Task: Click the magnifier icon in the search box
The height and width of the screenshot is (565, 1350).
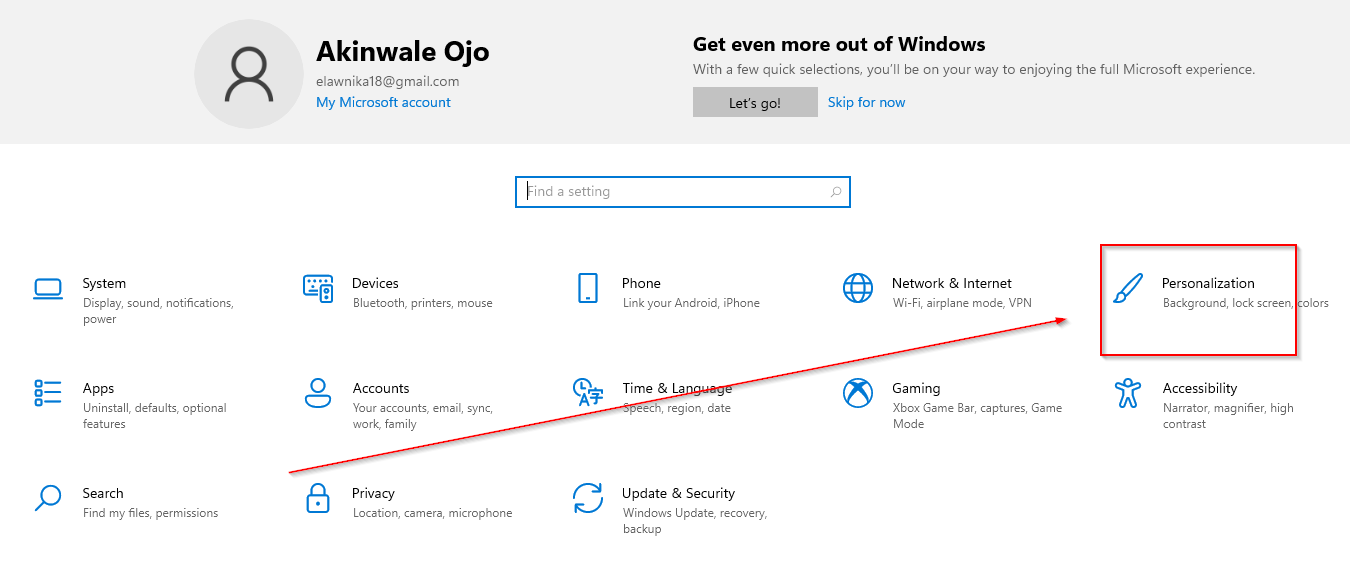Action: point(836,192)
